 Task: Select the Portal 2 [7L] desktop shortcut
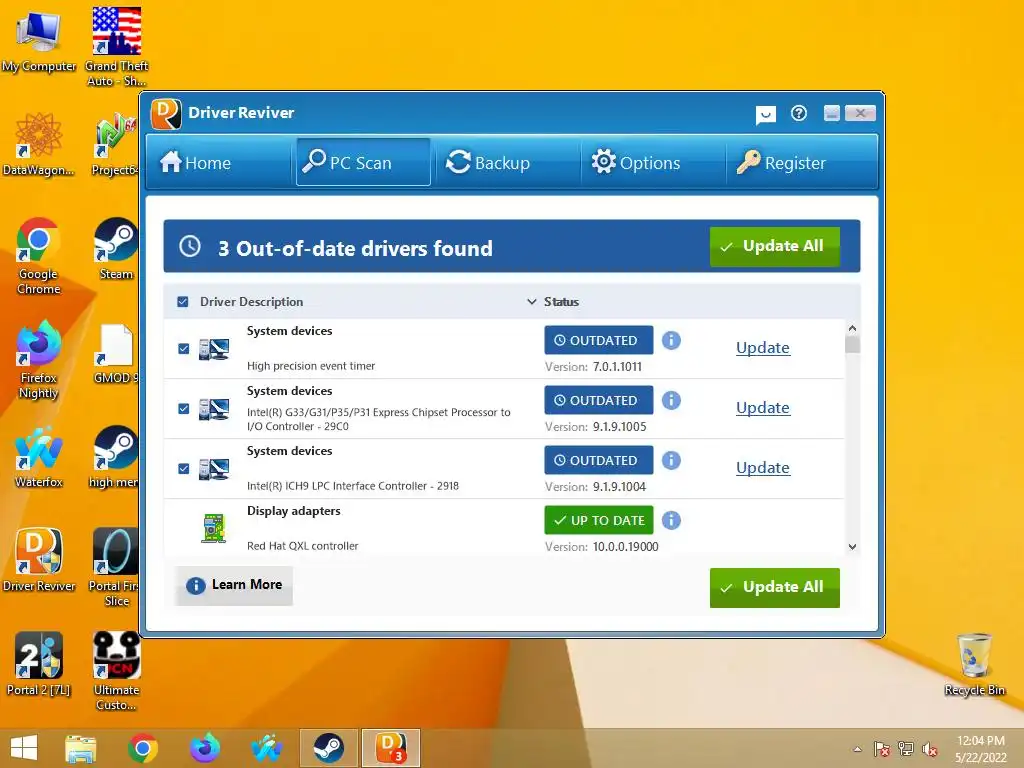click(39, 664)
